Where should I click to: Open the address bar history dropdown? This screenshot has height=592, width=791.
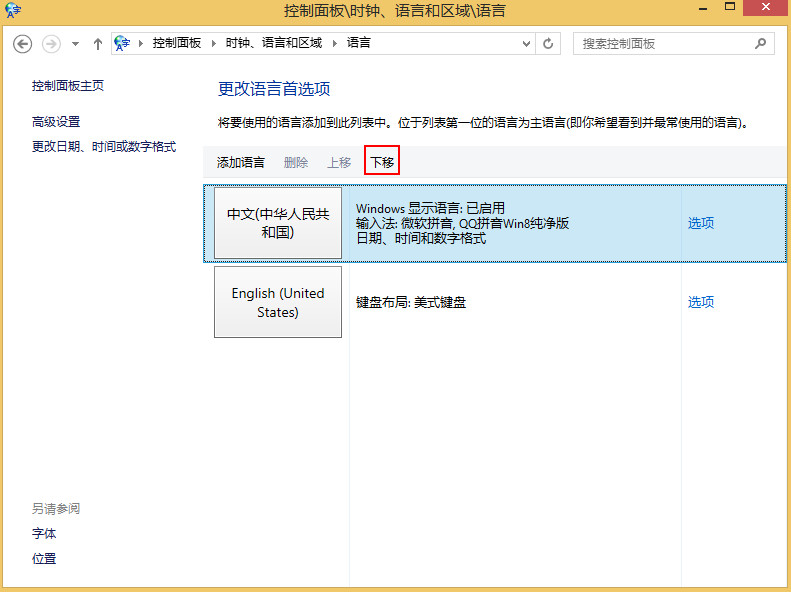tap(526, 44)
